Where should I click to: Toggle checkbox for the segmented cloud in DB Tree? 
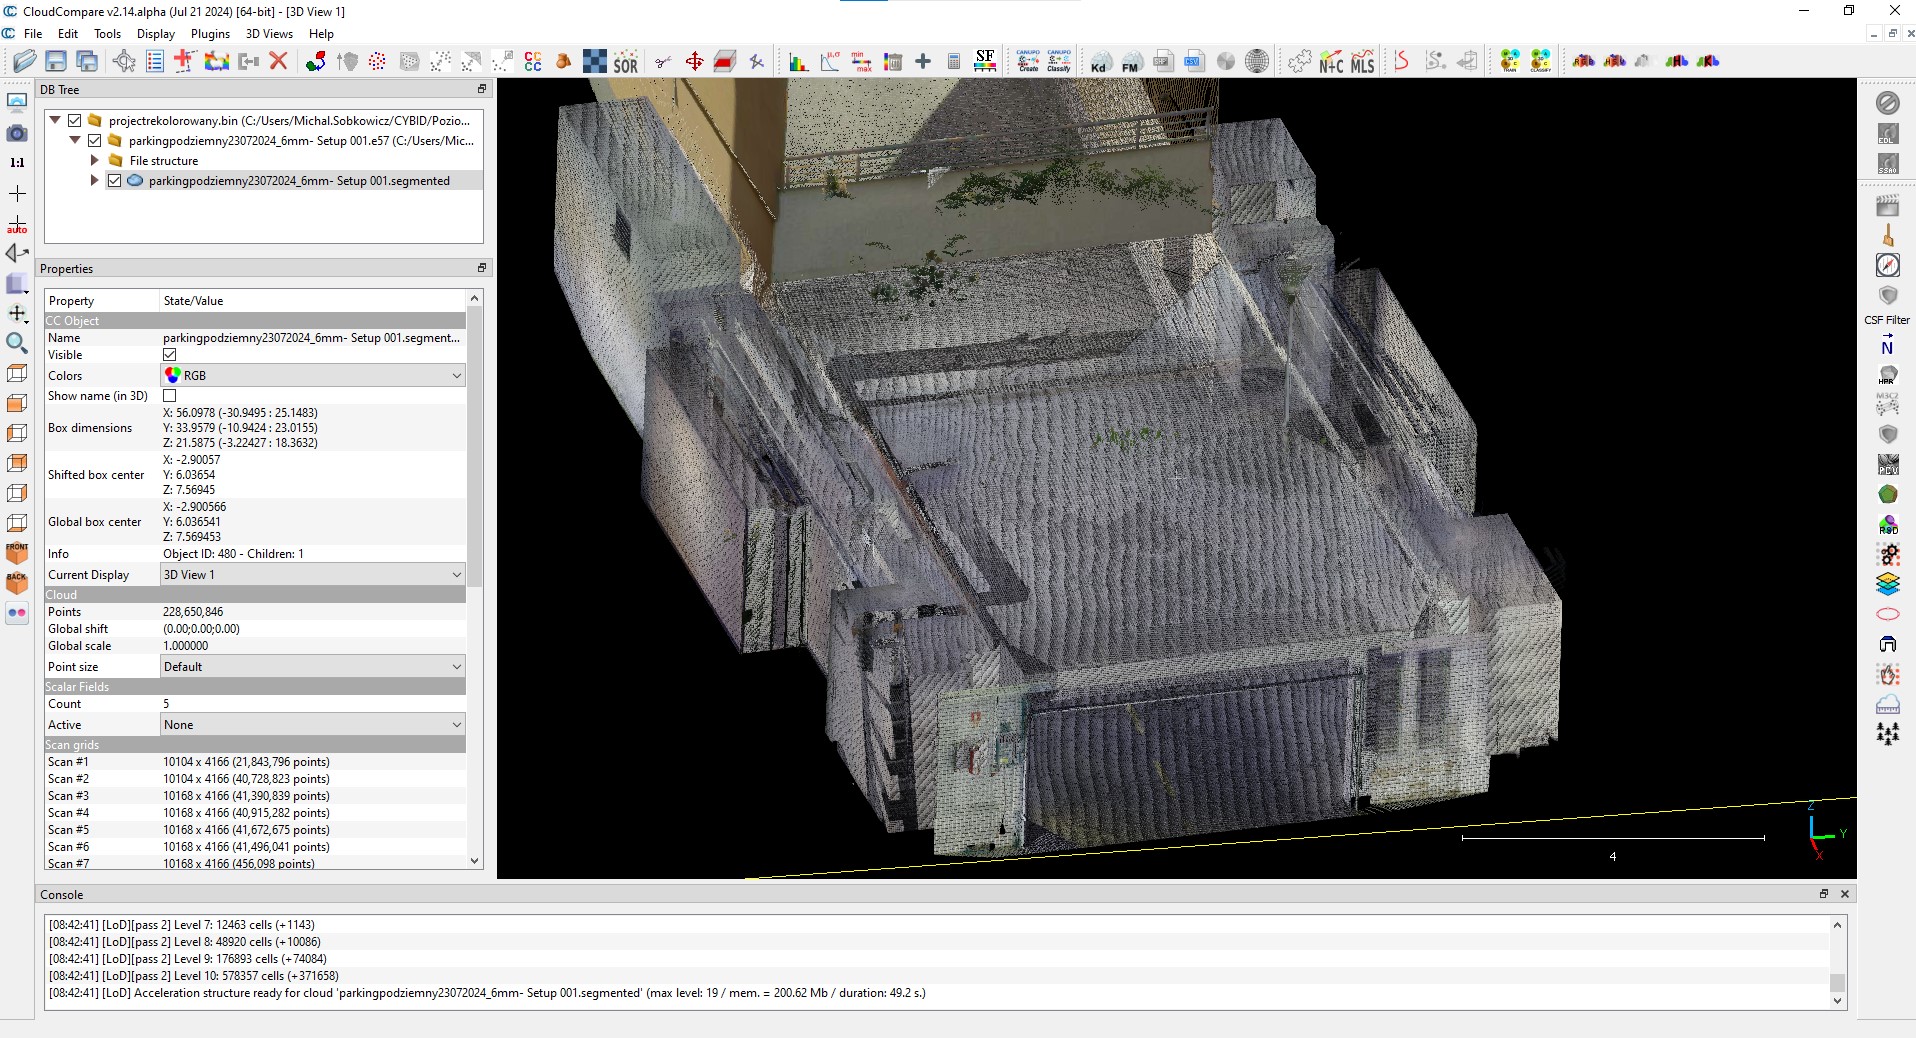tap(115, 181)
